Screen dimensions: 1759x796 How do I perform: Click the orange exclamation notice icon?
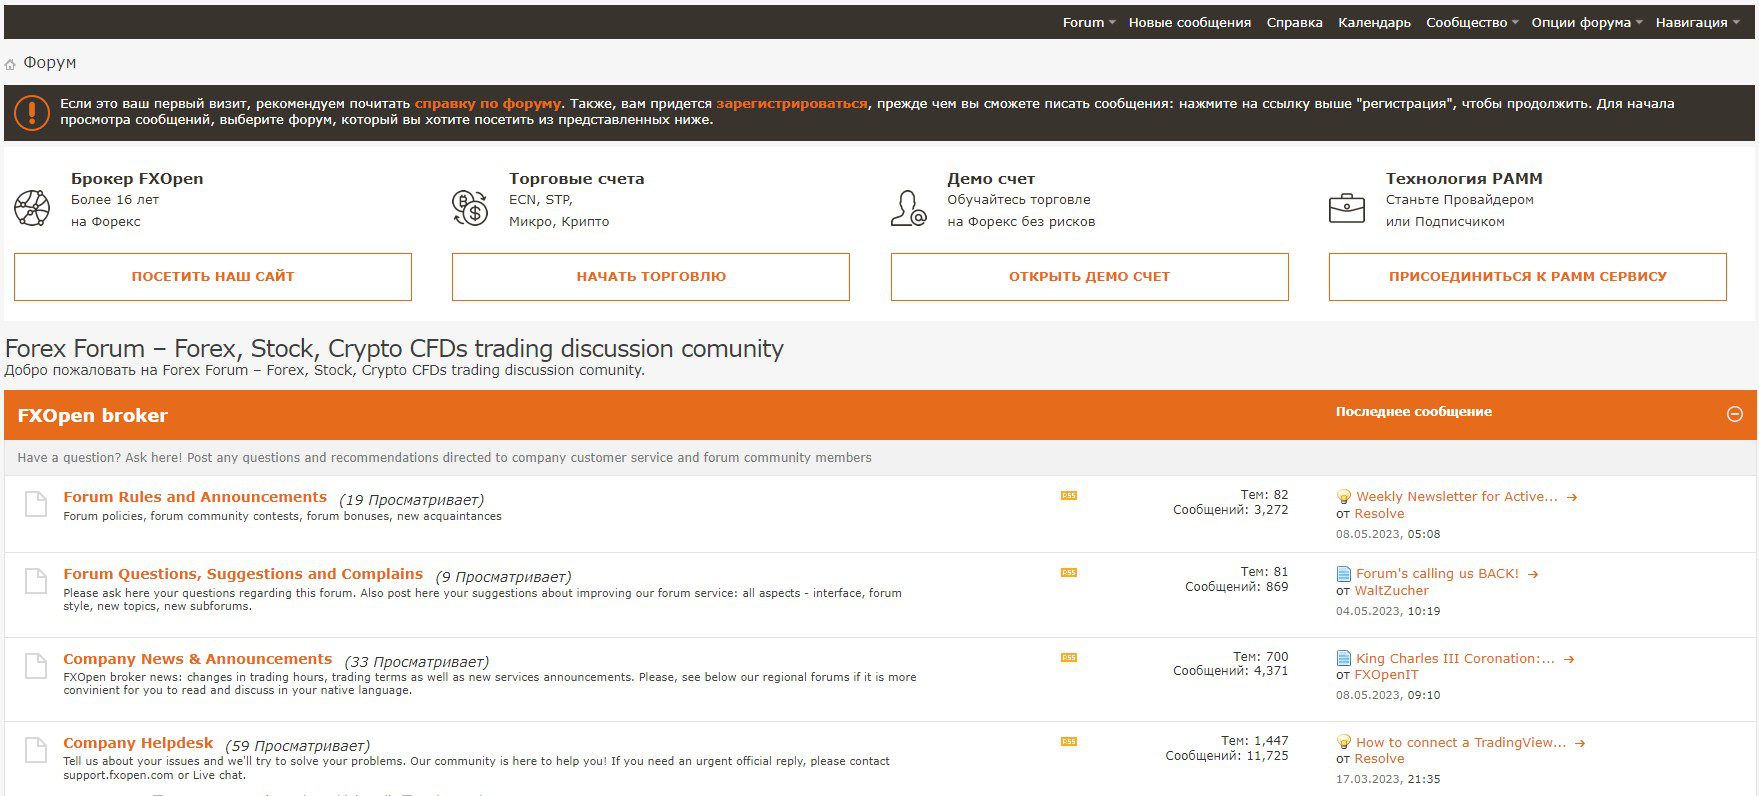coord(32,112)
